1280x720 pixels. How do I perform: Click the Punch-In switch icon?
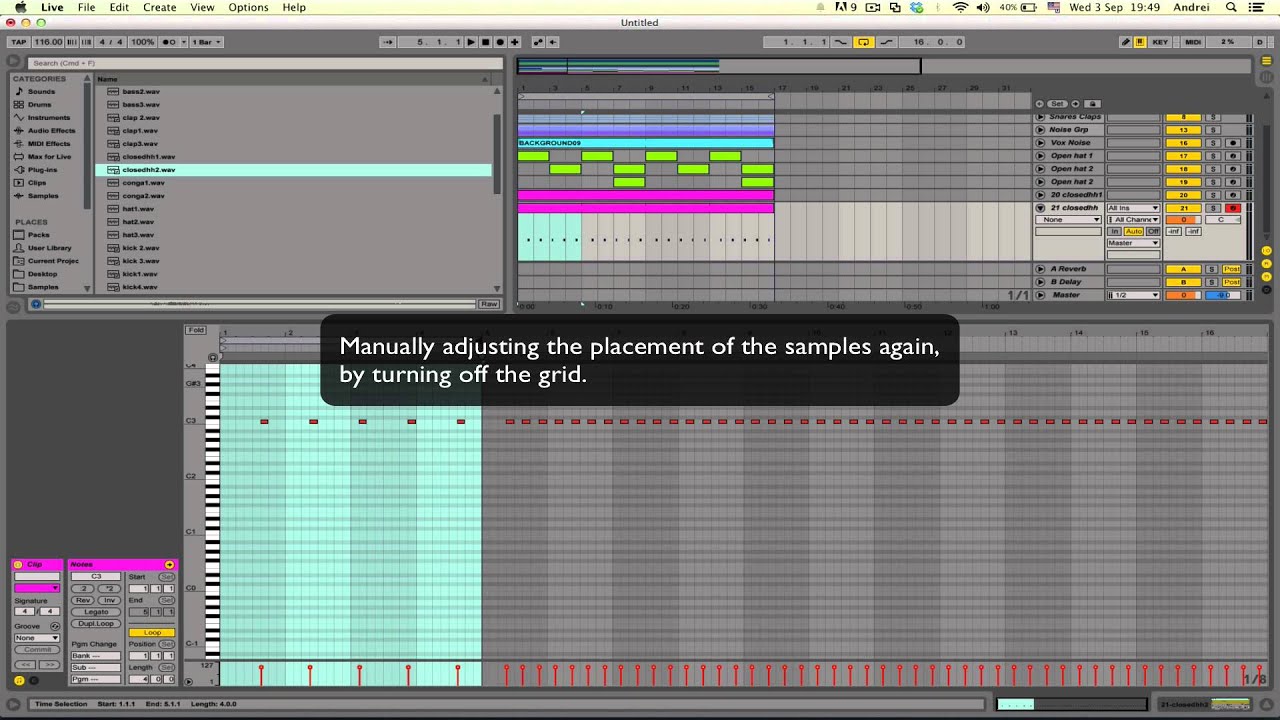point(841,42)
